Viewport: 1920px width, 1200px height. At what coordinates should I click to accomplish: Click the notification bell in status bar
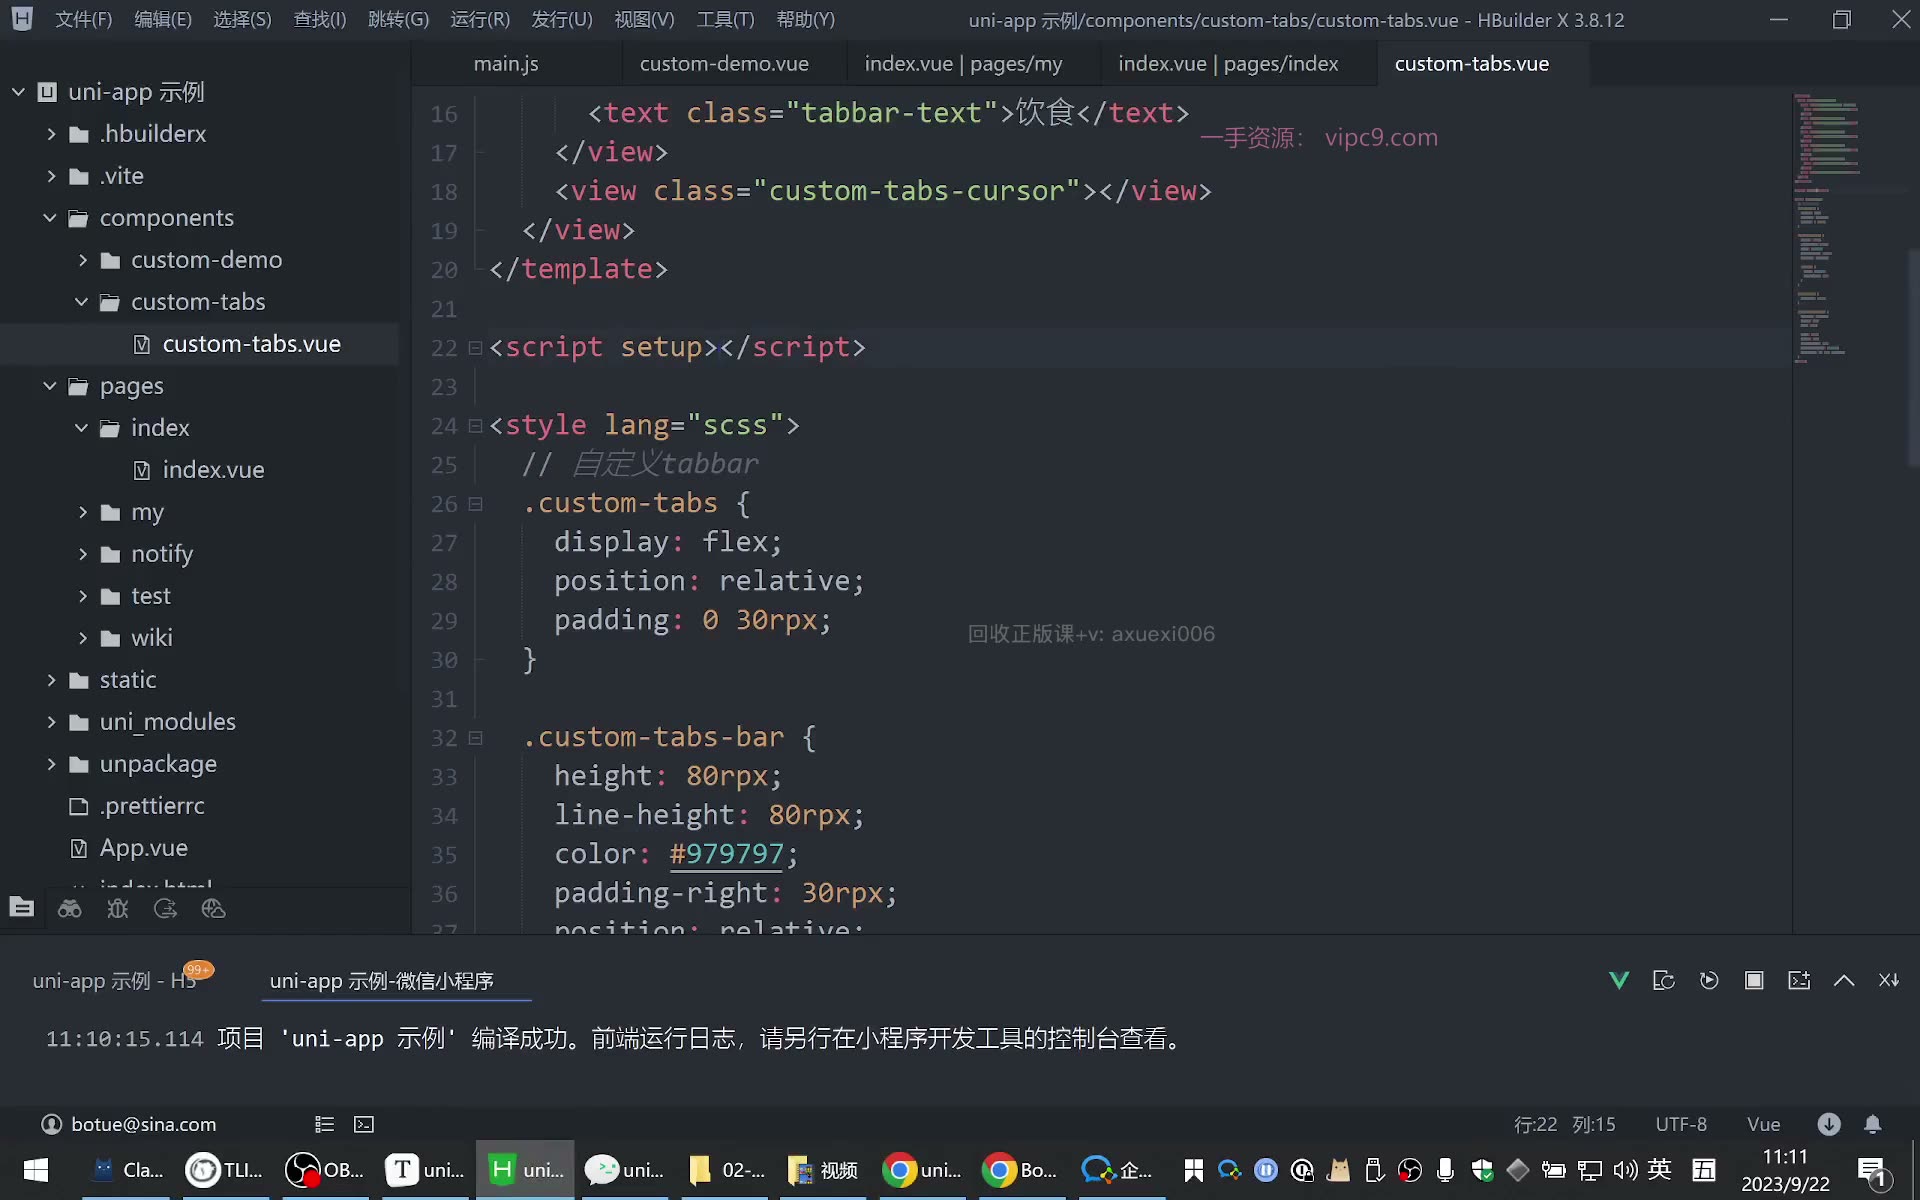1873,1124
